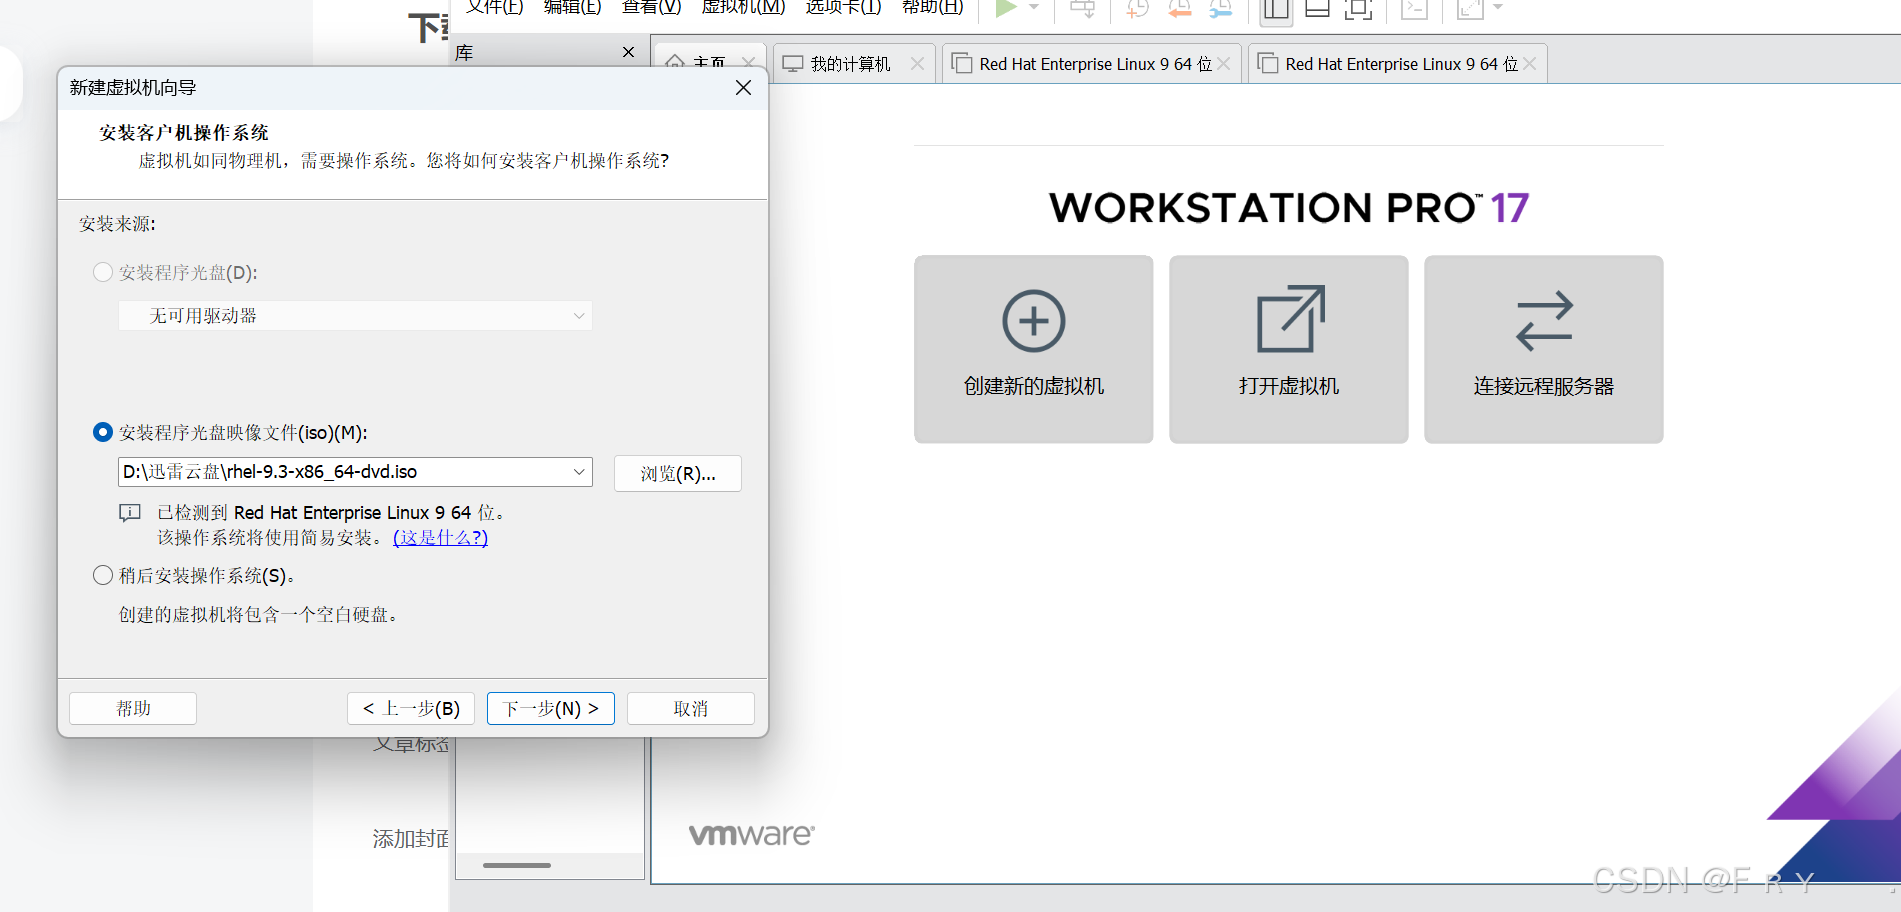
Task: Click the library panel horizontal scrollbar
Action: (x=517, y=865)
